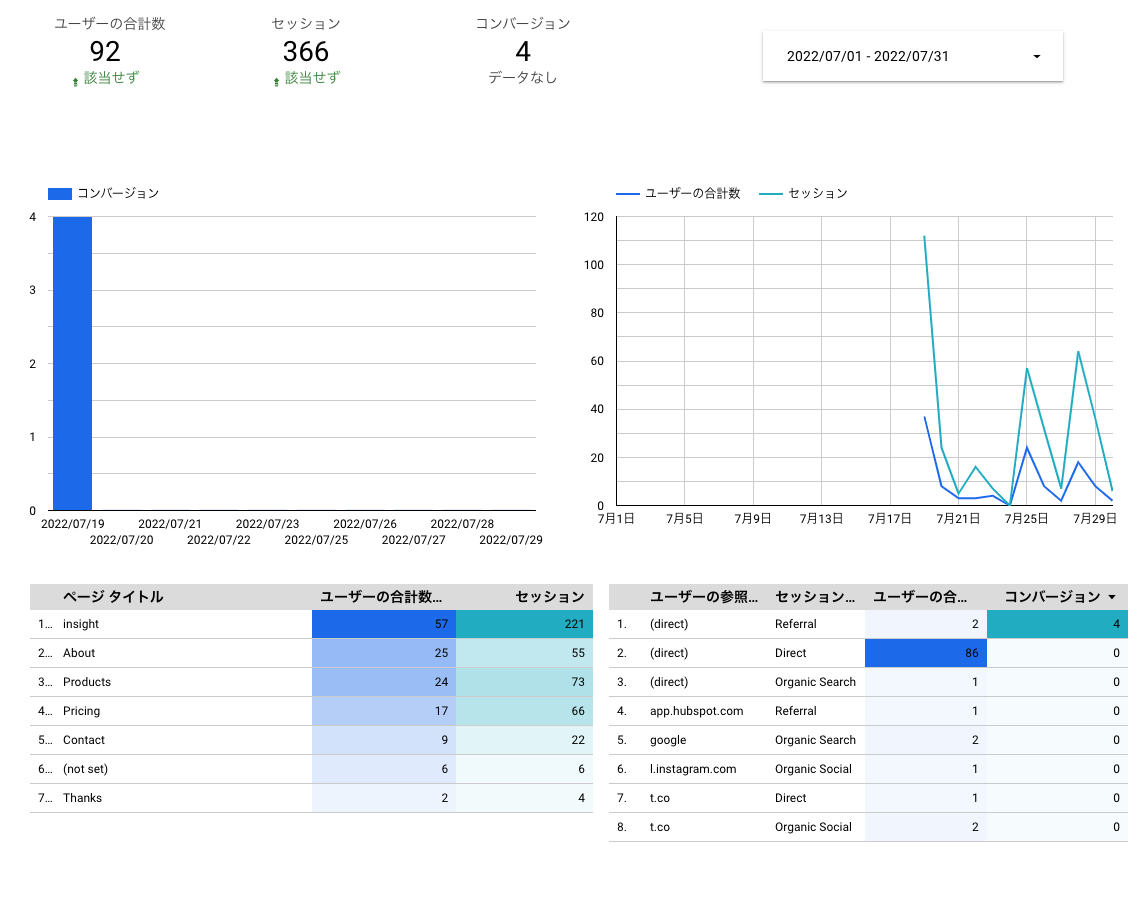This screenshot has width=1148, height=923.
Task: Click 該当せず under ユーザーの合計数 scorecard
Action: 111,78
